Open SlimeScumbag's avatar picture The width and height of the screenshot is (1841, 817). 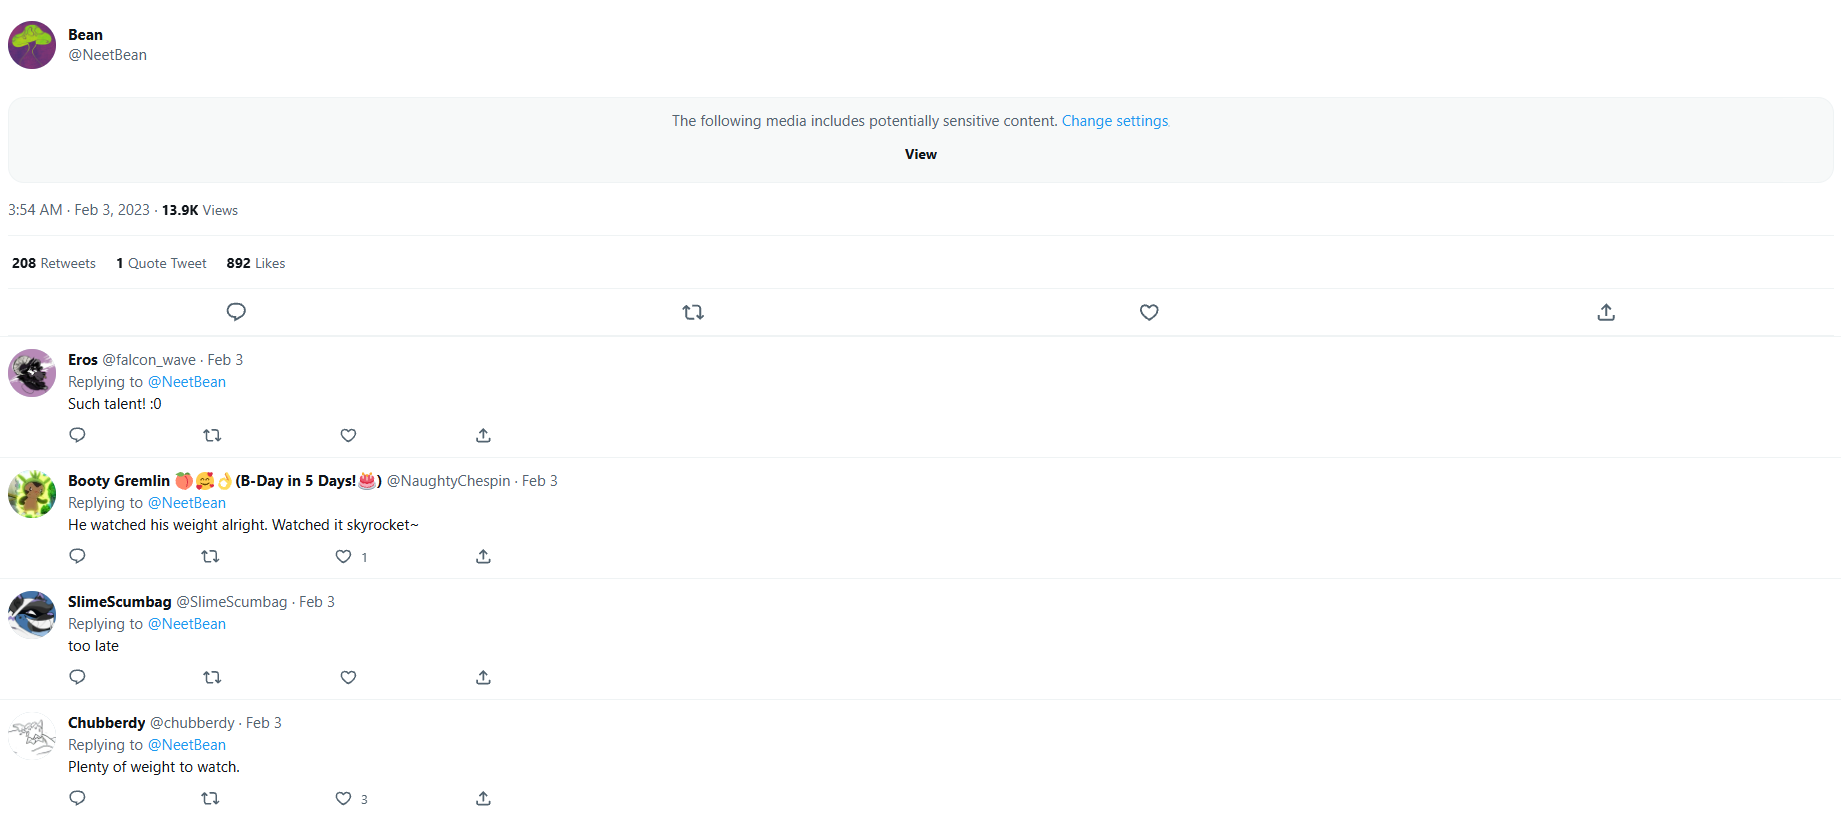[32, 615]
